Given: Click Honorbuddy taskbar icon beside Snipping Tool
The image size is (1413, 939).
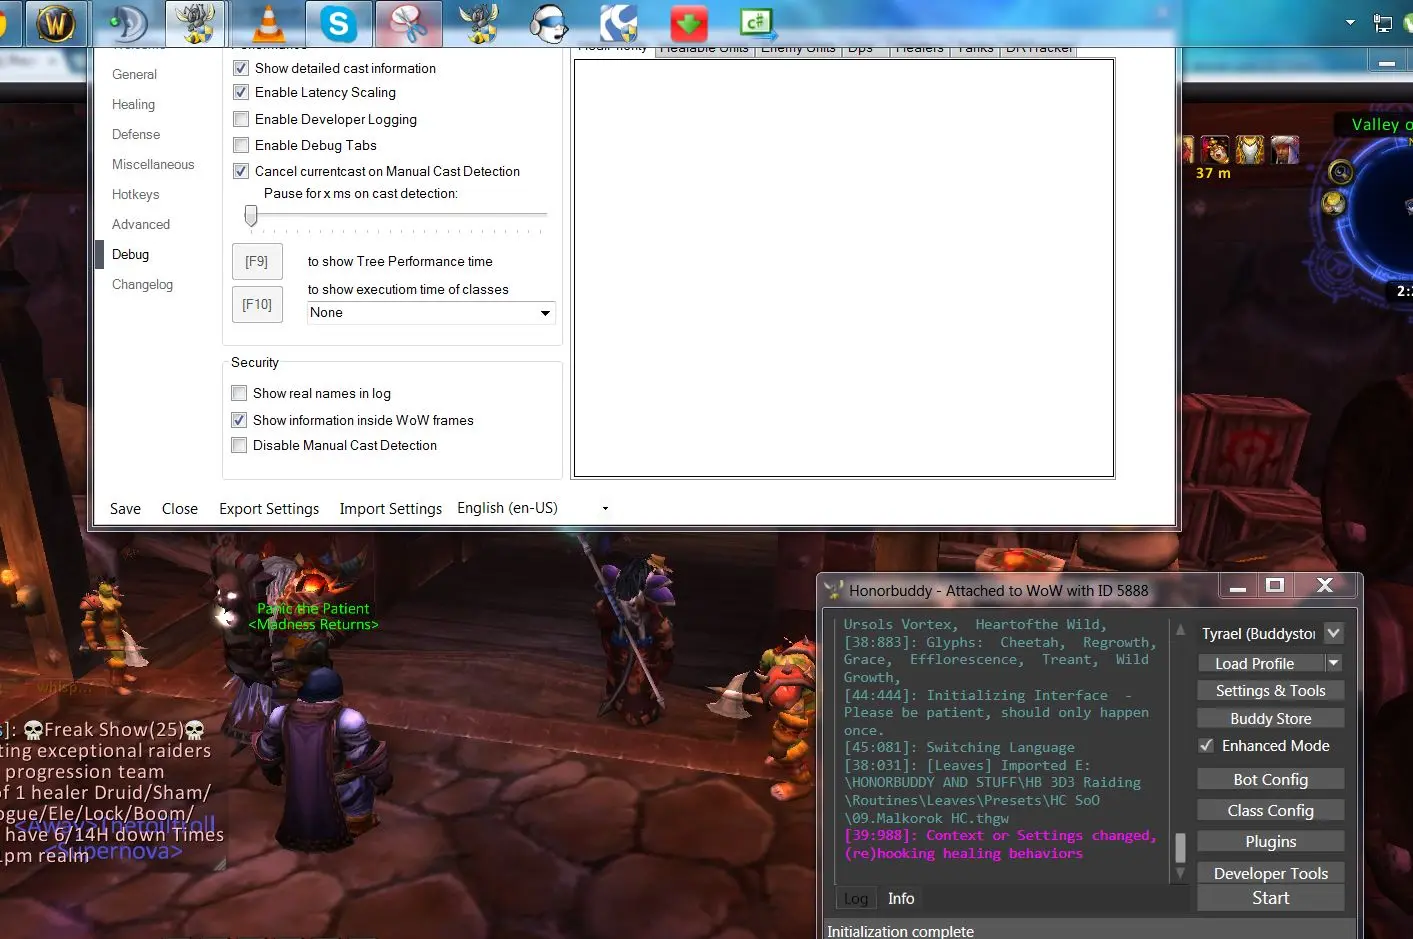Looking at the screenshot, I should [x=478, y=23].
